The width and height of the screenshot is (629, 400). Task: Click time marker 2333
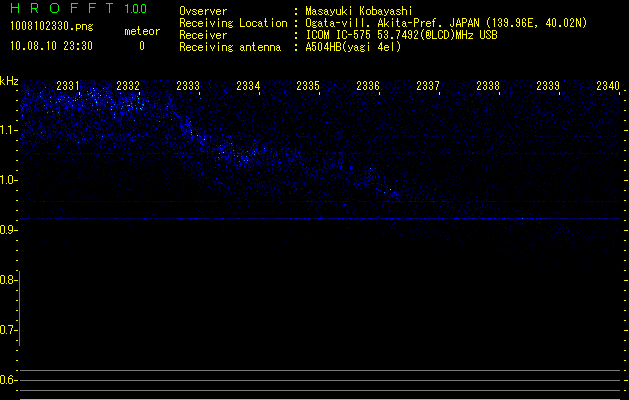coord(188,86)
